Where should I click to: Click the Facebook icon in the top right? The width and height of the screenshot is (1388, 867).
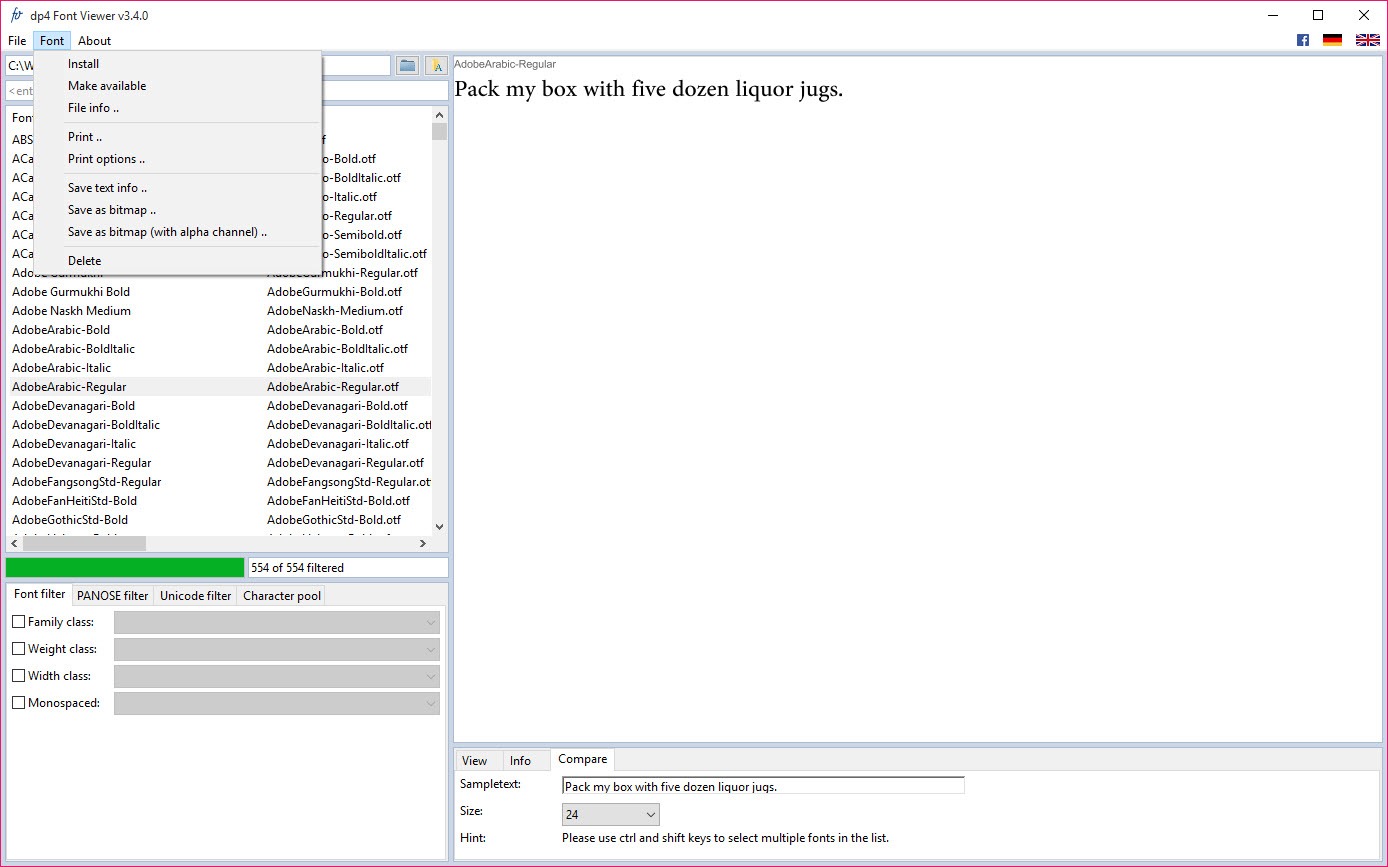[1302, 40]
